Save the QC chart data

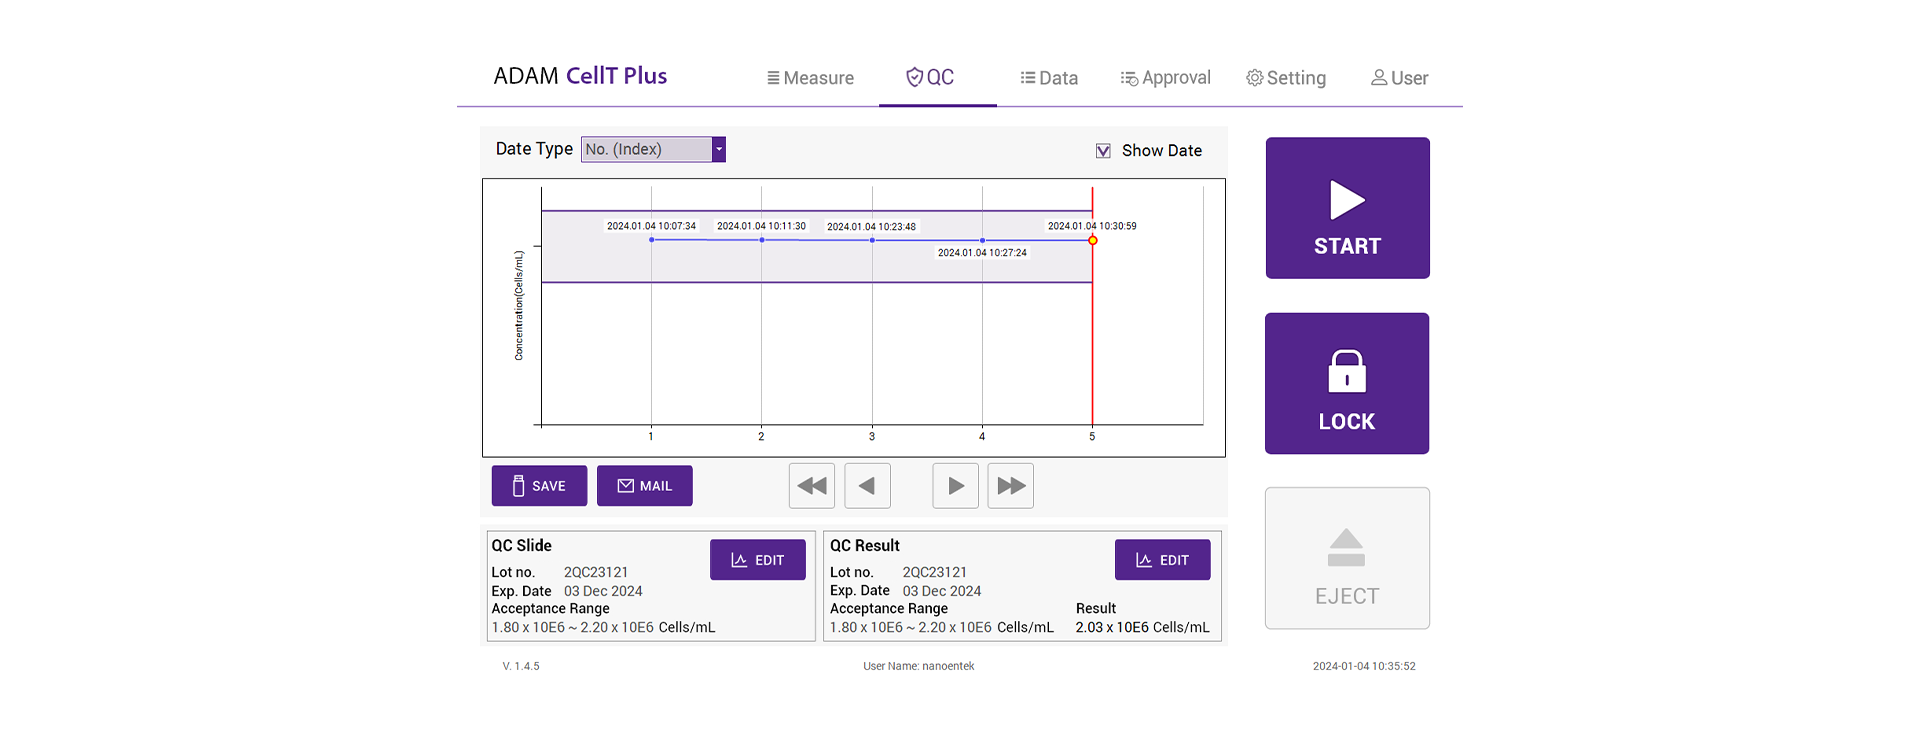point(539,486)
